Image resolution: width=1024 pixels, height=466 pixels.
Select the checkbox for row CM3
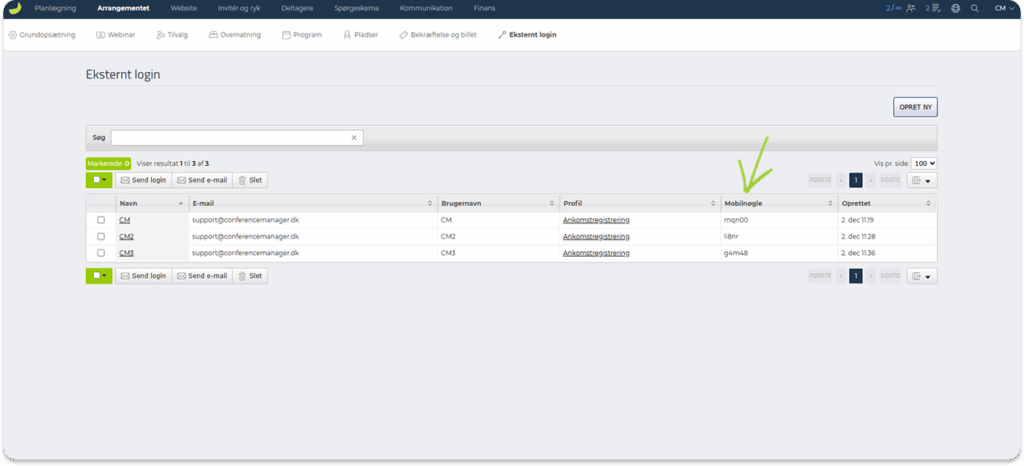[x=101, y=253]
